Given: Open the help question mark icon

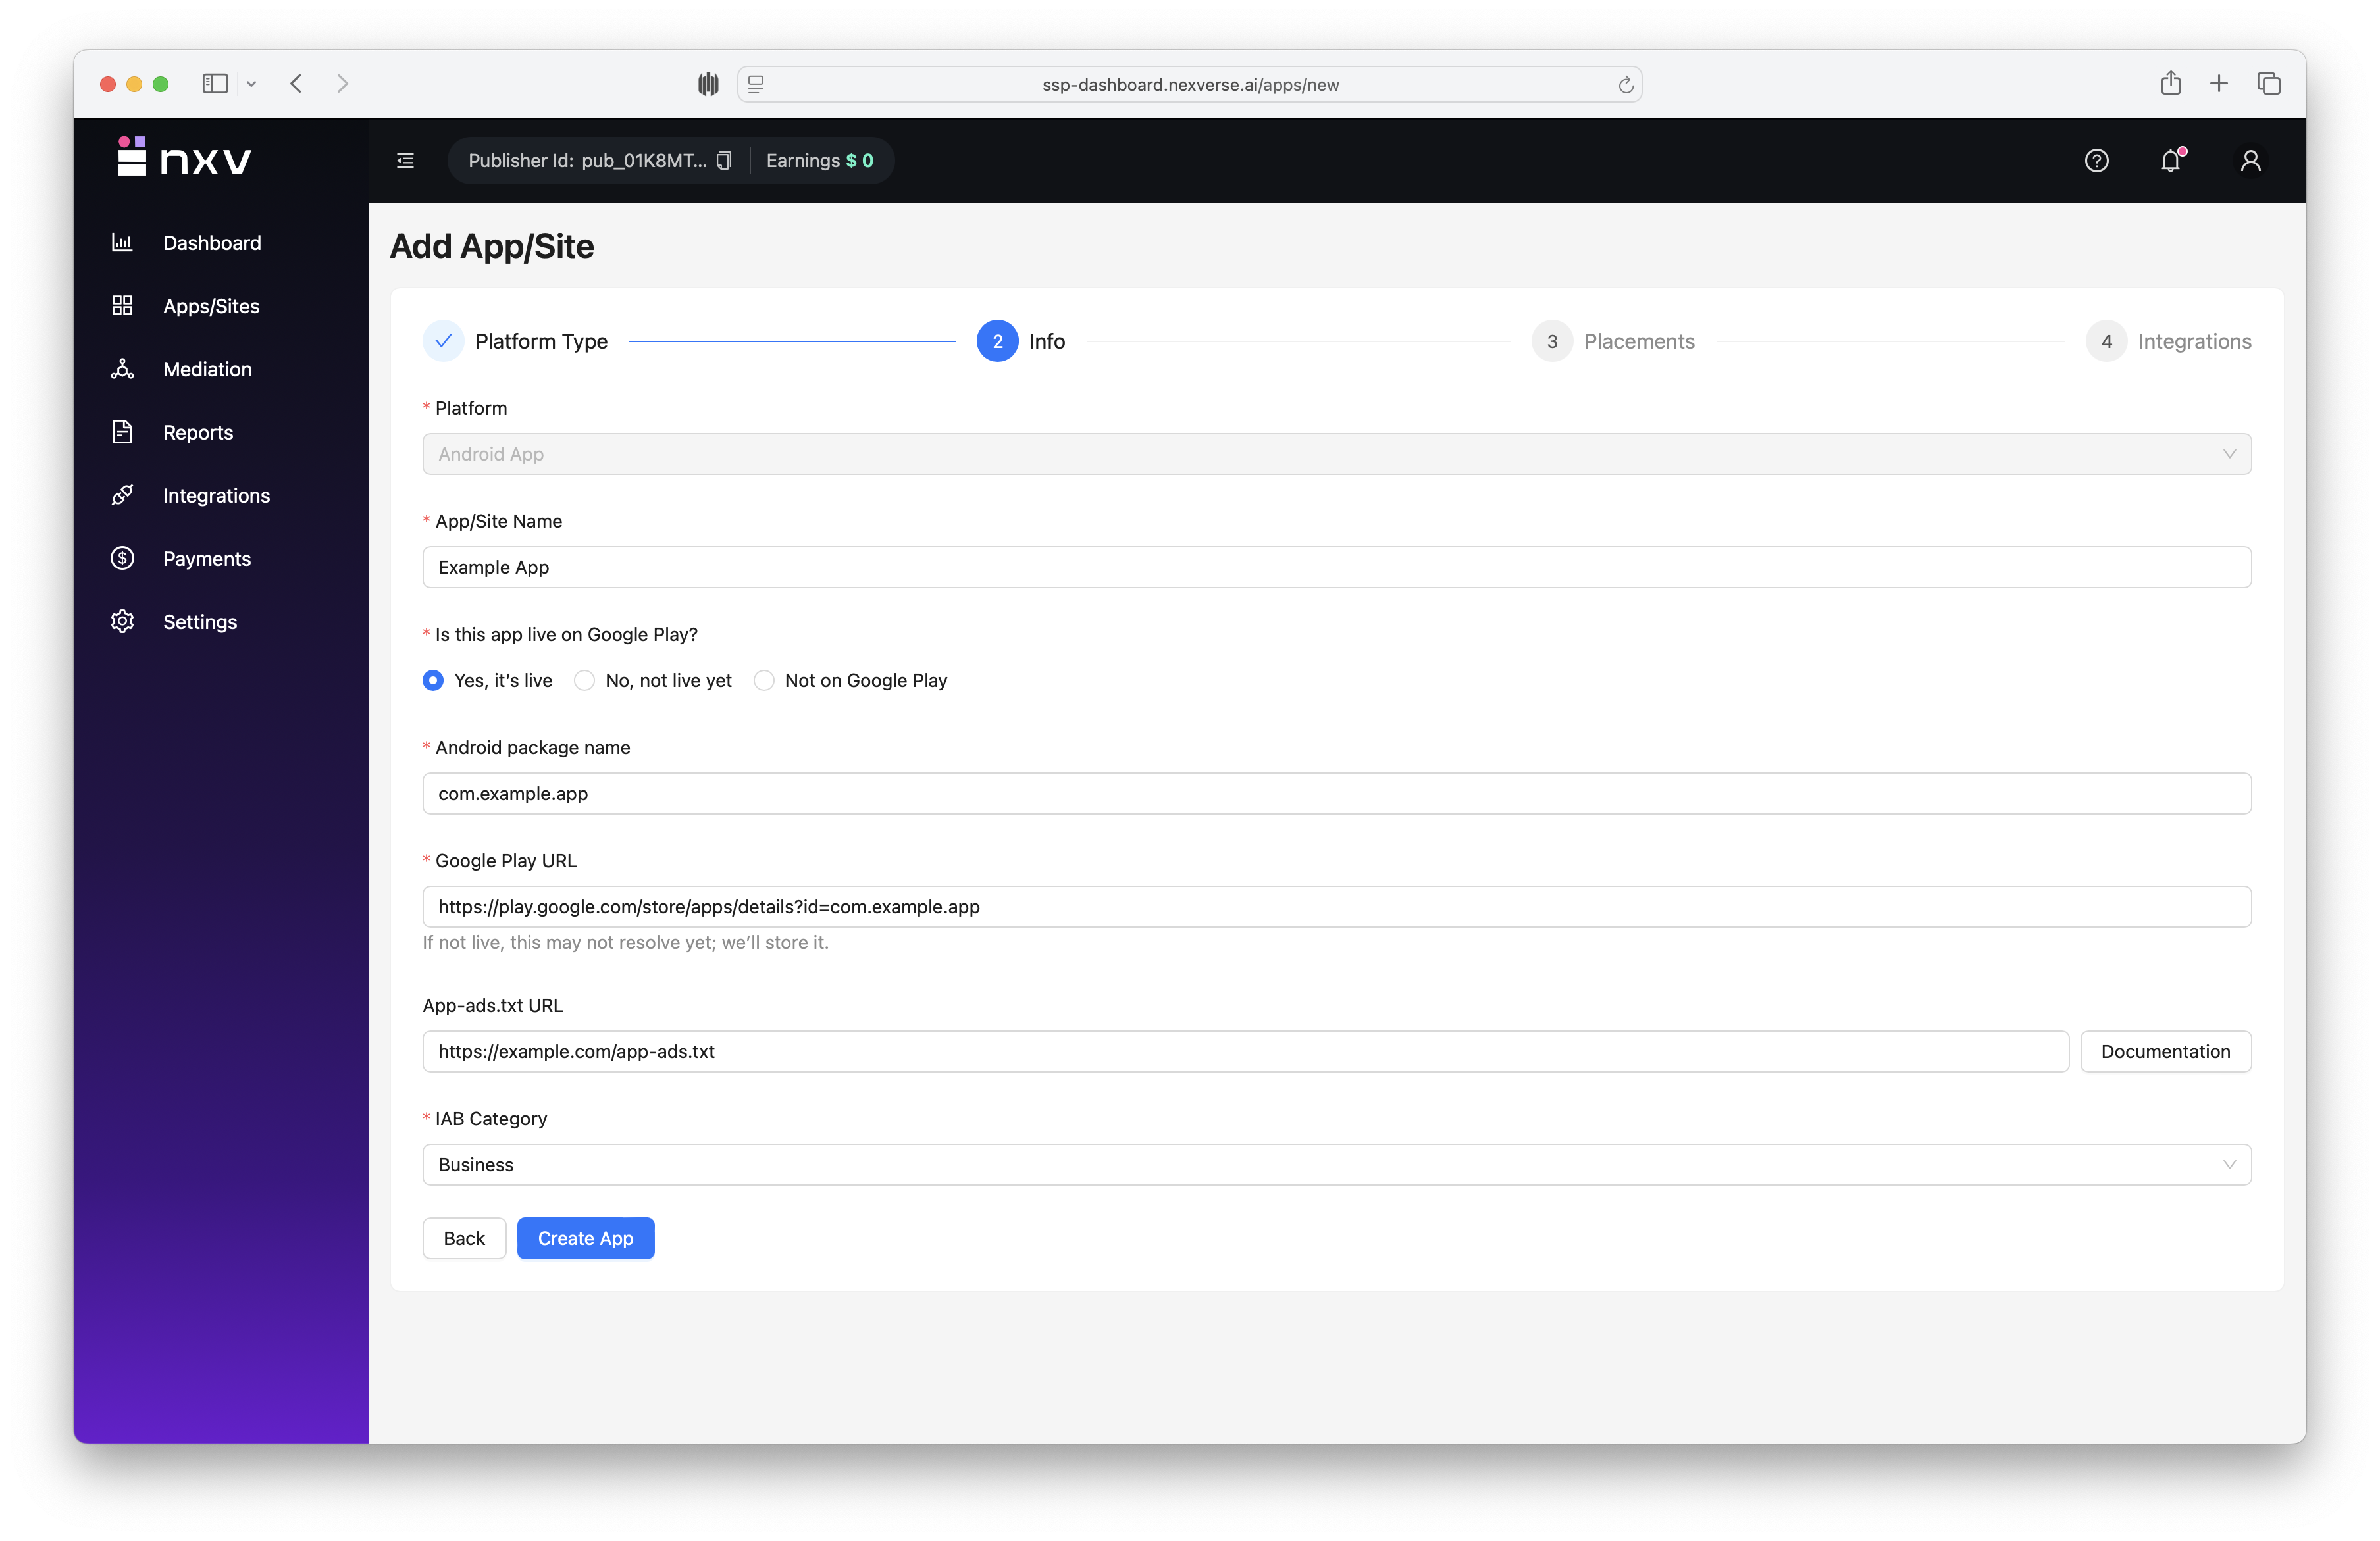Looking at the screenshot, I should 2097,161.
